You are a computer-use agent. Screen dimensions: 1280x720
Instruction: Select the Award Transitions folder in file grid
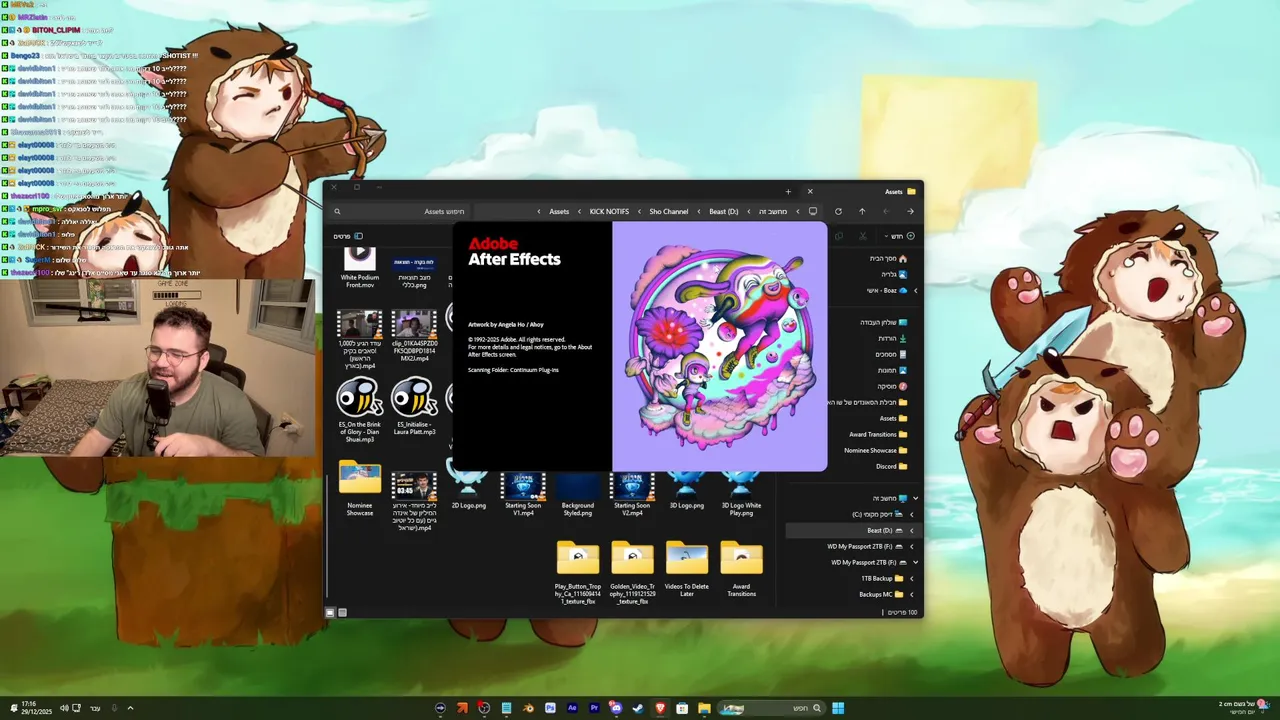pos(741,570)
